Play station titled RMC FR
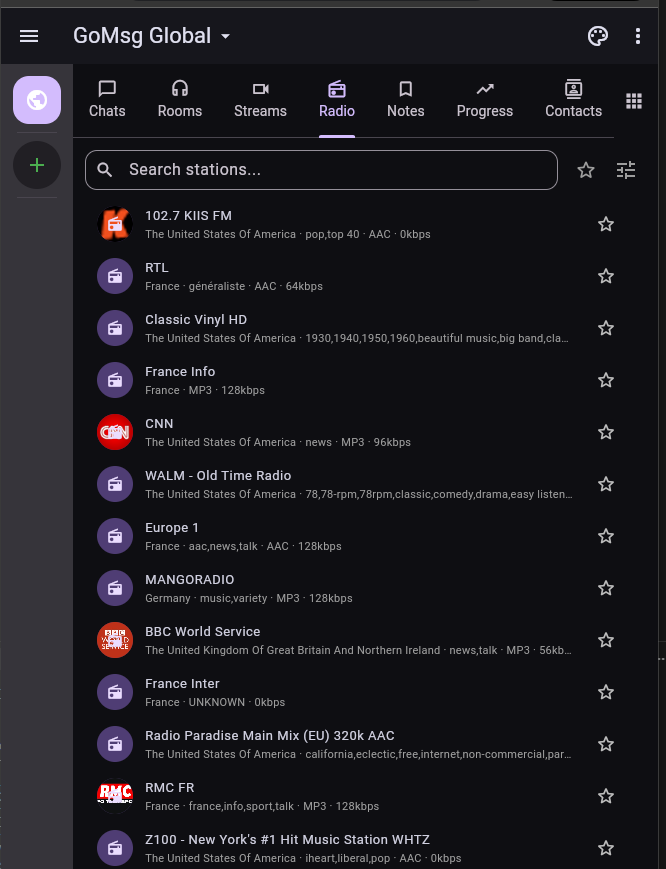666x869 pixels. point(170,788)
